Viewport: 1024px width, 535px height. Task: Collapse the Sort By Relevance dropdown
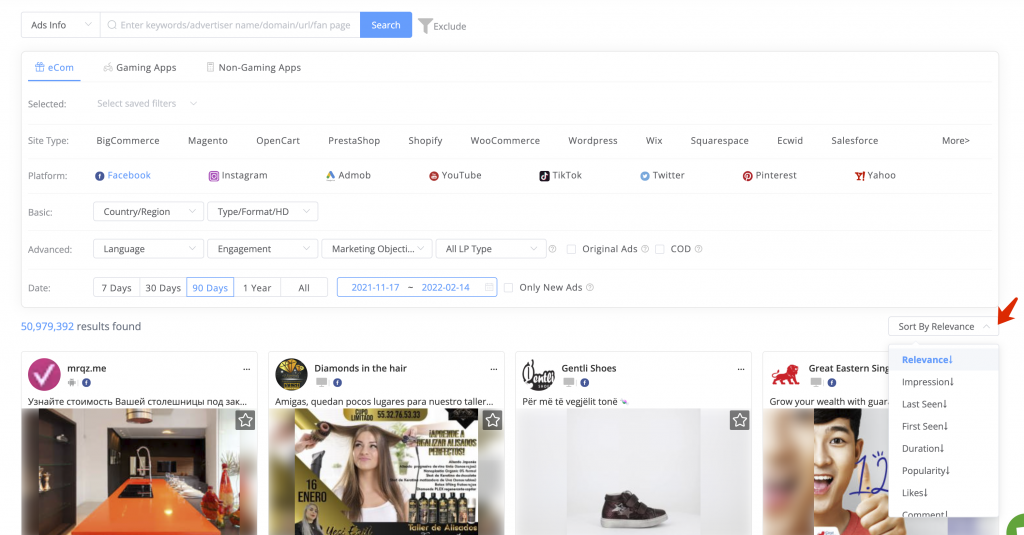point(943,327)
